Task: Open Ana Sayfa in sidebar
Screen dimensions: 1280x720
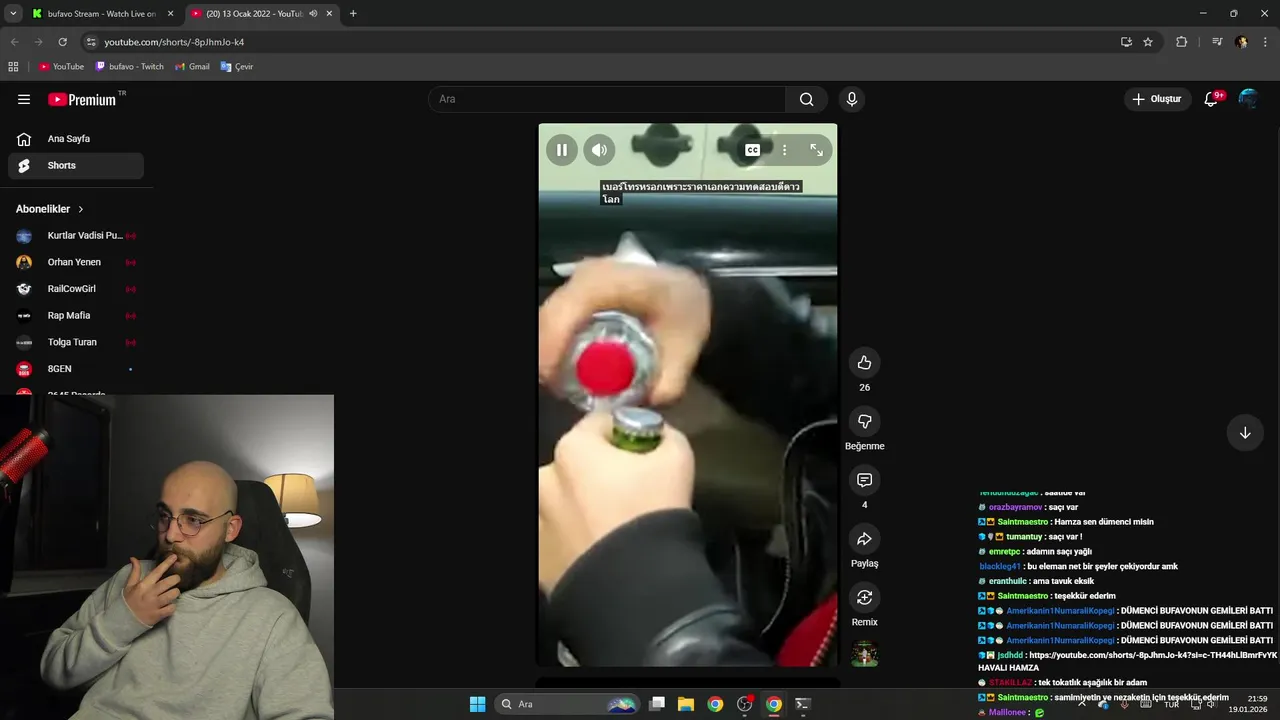Action: tap(76, 139)
